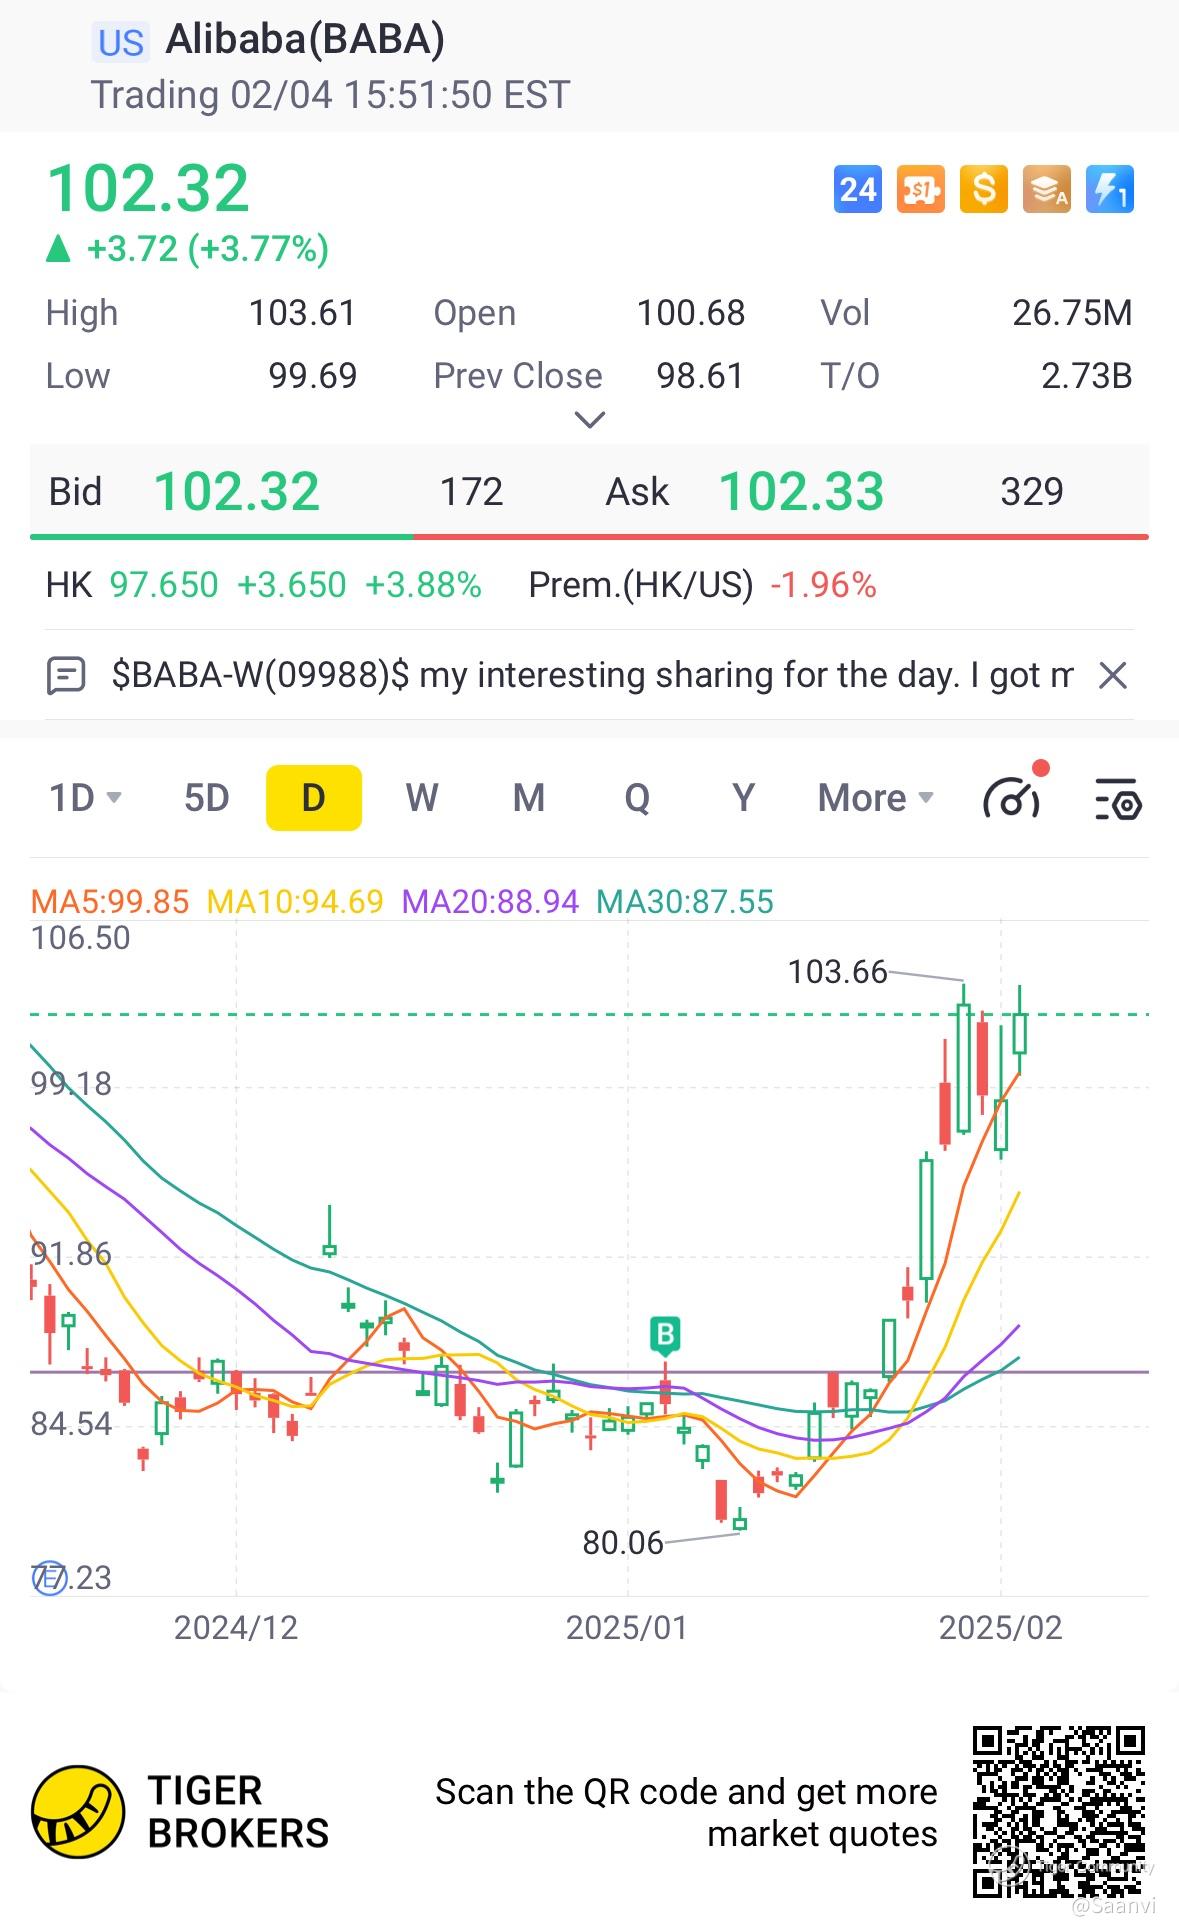Tap the Prev Close 98.61 value

(700, 376)
